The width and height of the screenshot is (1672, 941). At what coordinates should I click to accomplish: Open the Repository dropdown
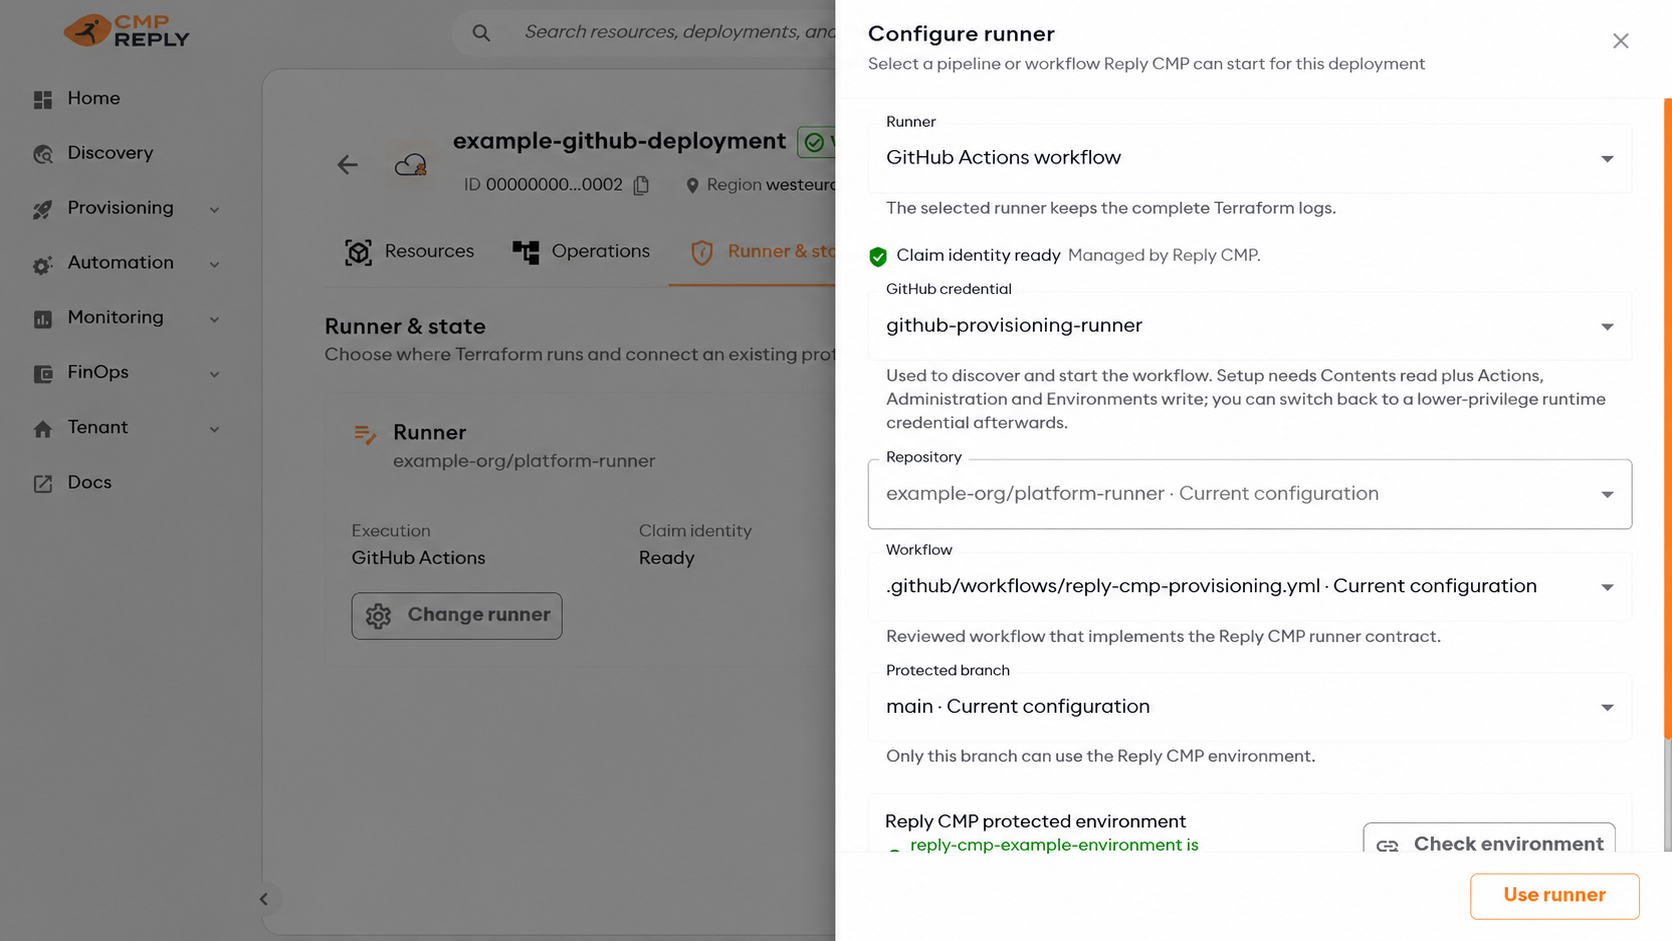(x=1250, y=494)
